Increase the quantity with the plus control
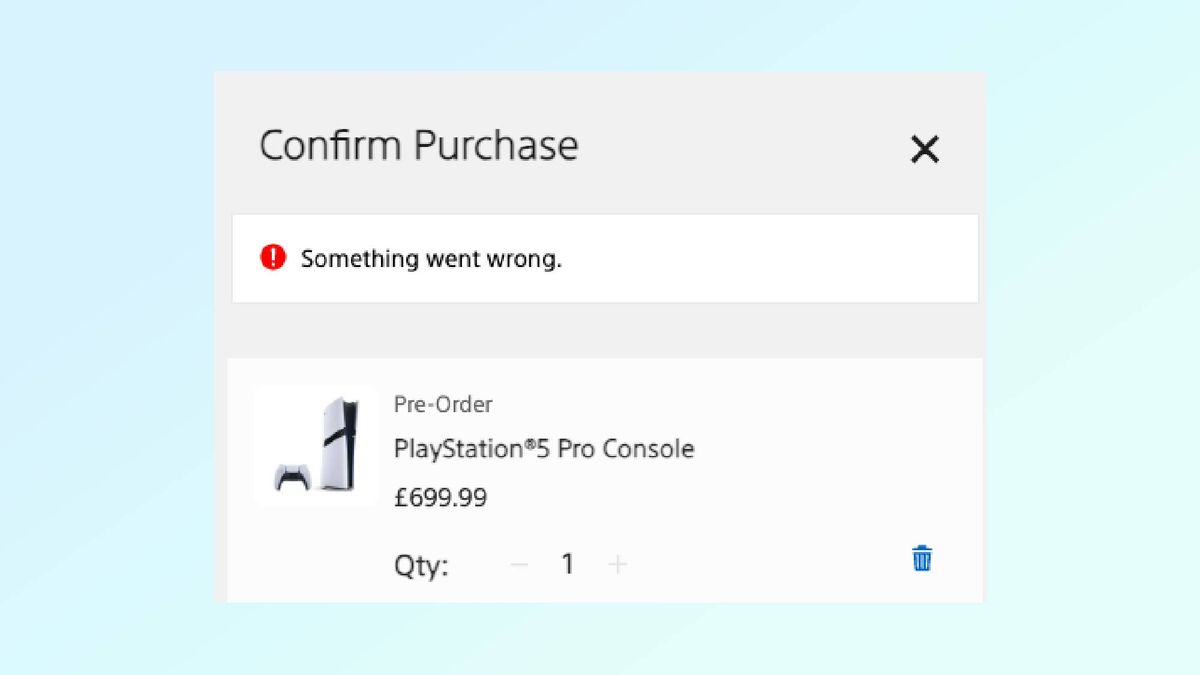This screenshot has width=1200, height=675. [x=618, y=564]
